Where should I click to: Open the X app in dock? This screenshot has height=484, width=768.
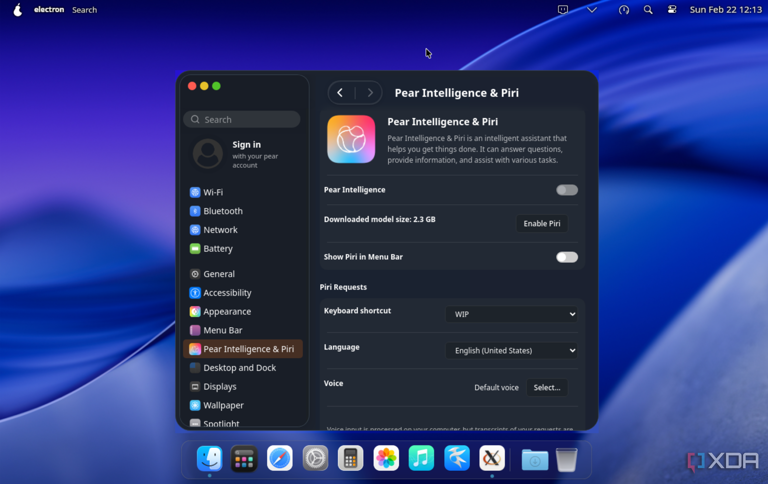(x=492, y=459)
